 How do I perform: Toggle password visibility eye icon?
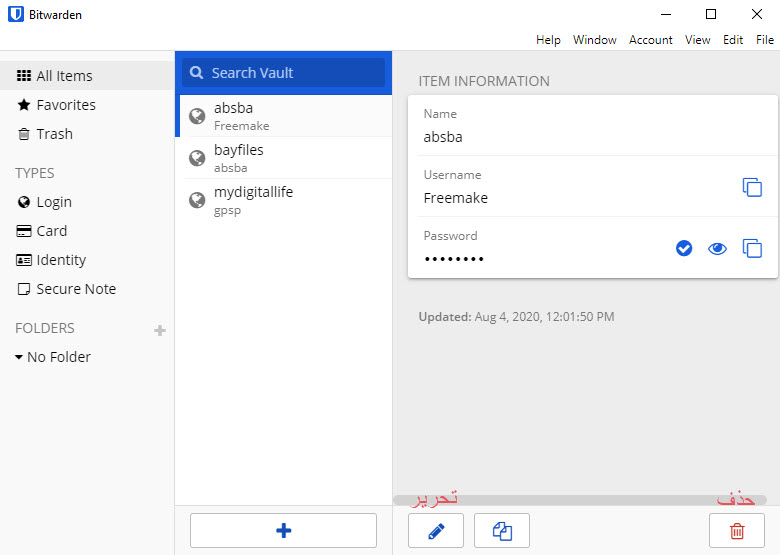coord(717,248)
